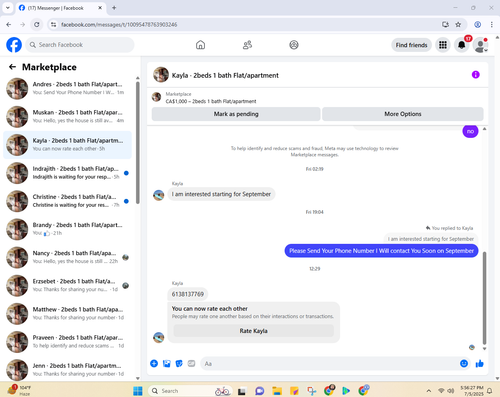Open the Windows Start menu

138,391
